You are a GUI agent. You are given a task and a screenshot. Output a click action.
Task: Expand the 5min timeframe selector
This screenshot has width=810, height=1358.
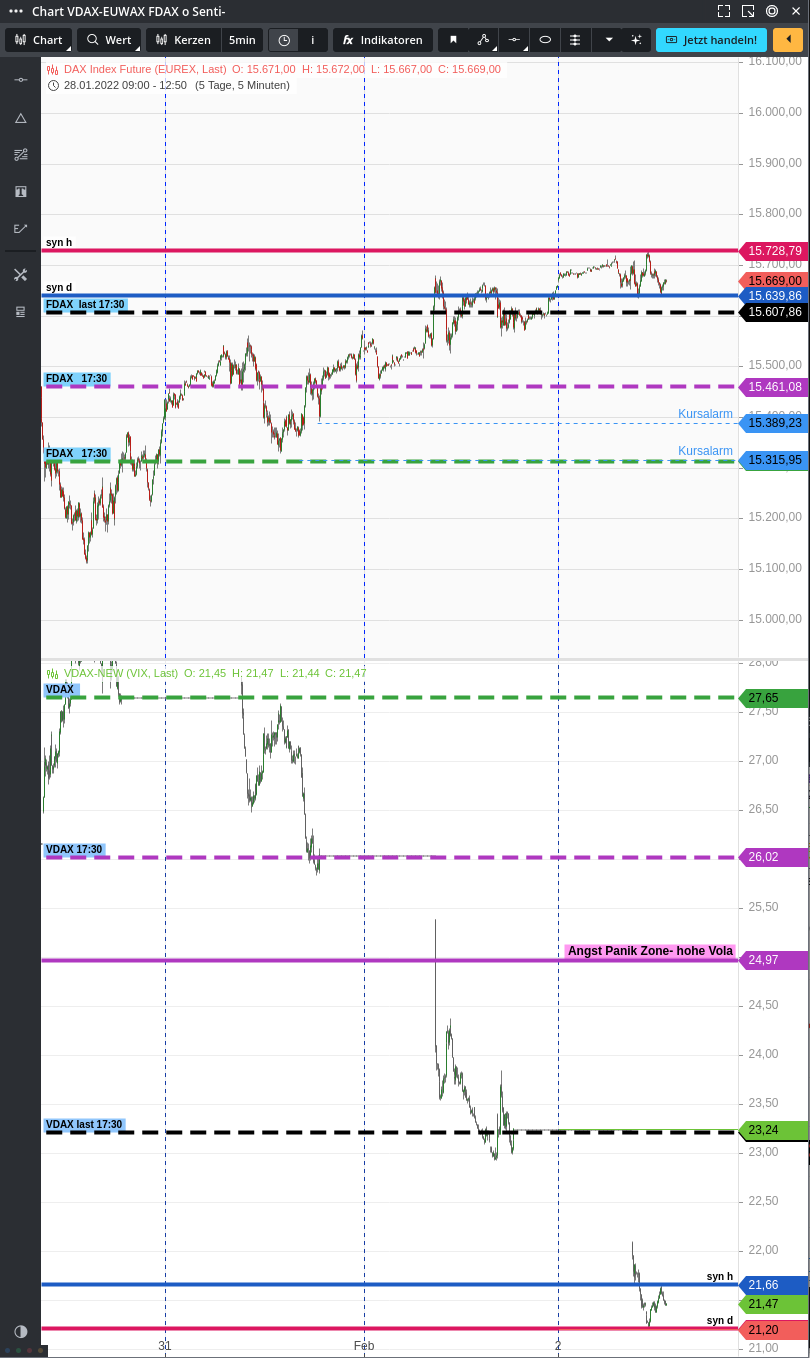(x=242, y=40)
